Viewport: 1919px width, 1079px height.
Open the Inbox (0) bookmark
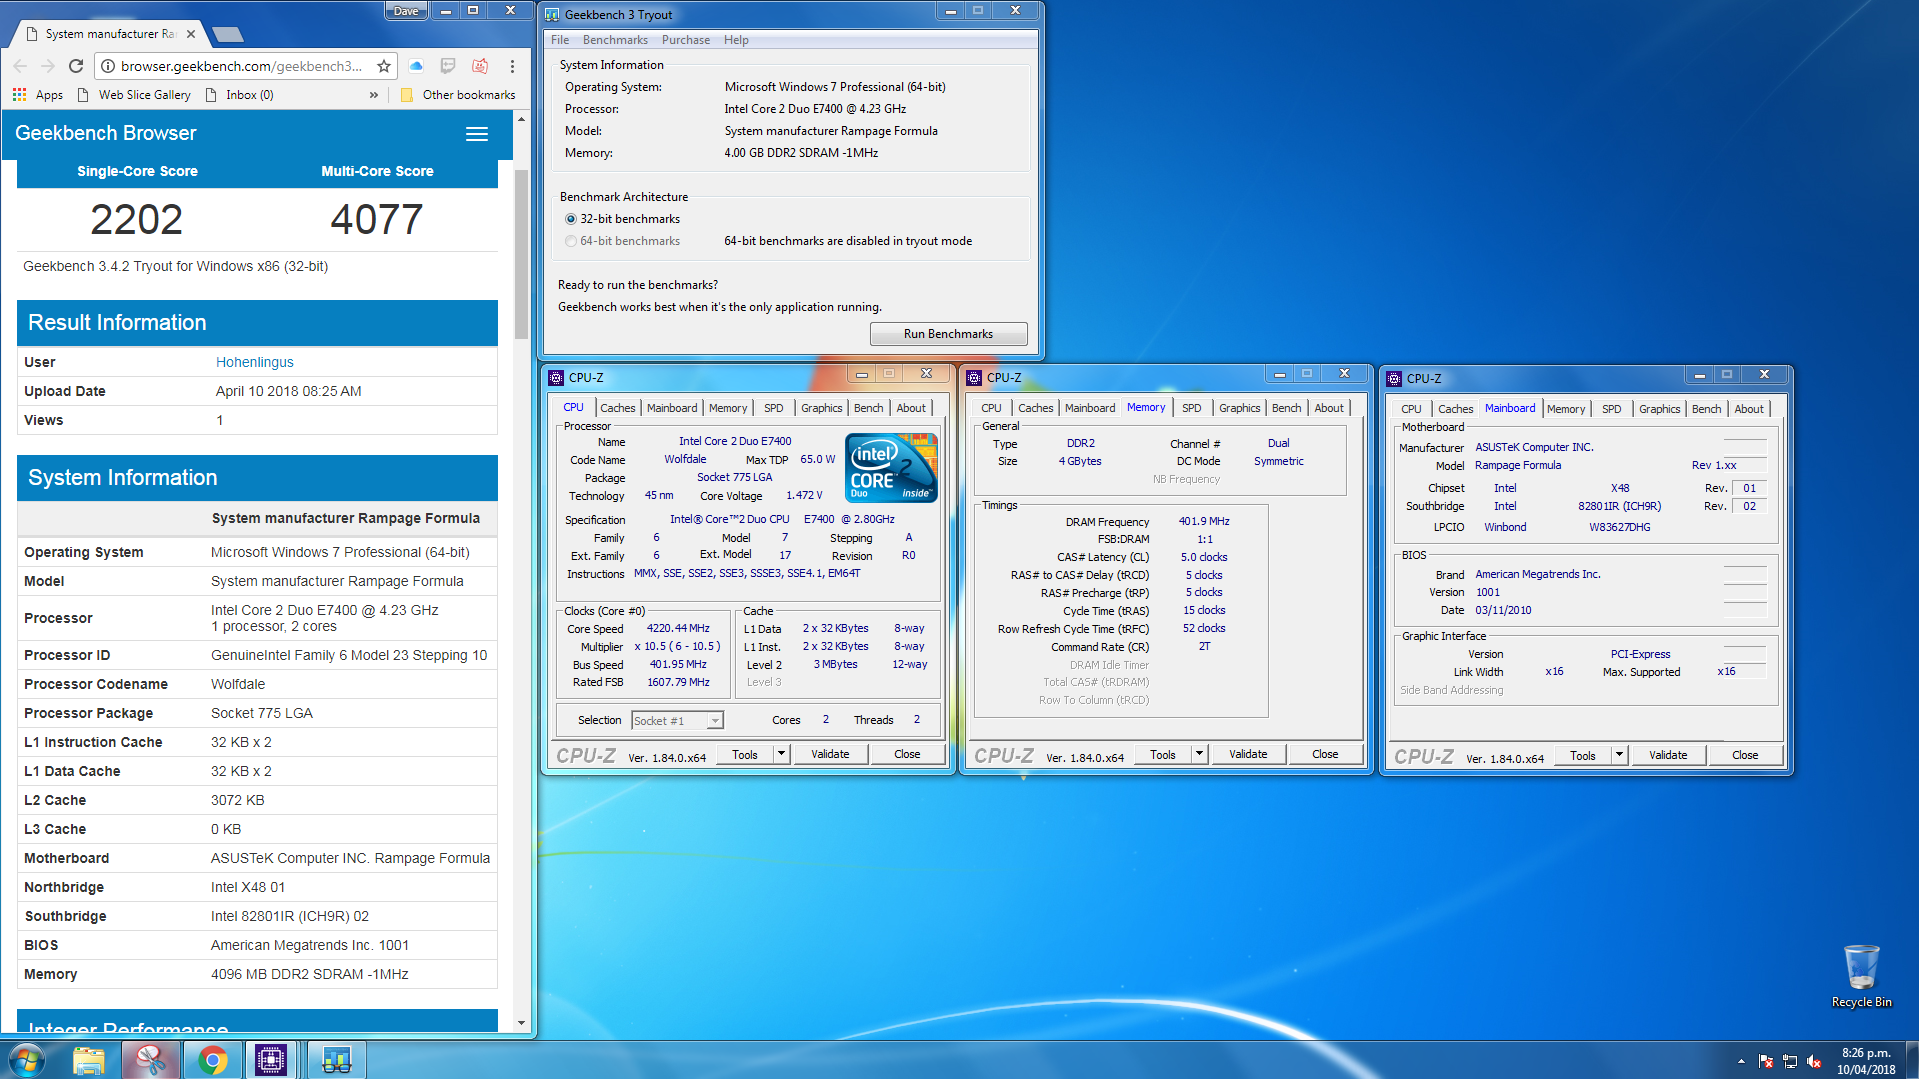pos(239,95)
